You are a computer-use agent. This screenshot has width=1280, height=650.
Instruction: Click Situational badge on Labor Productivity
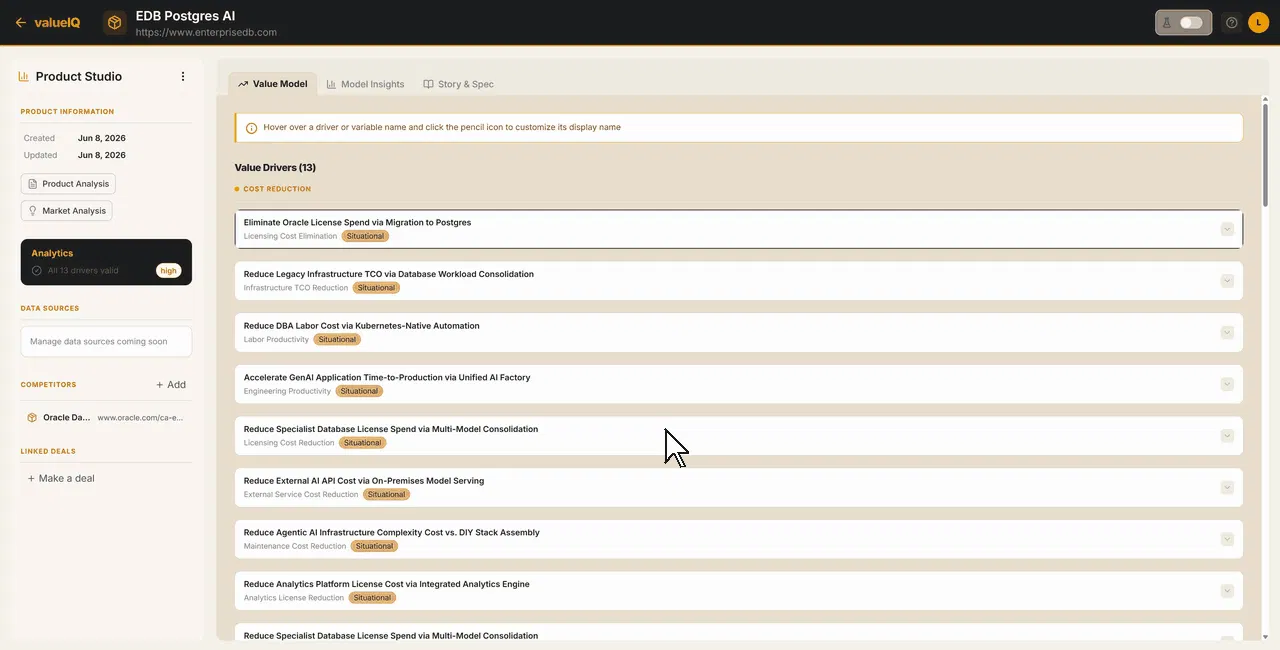[x=337, y=340]
